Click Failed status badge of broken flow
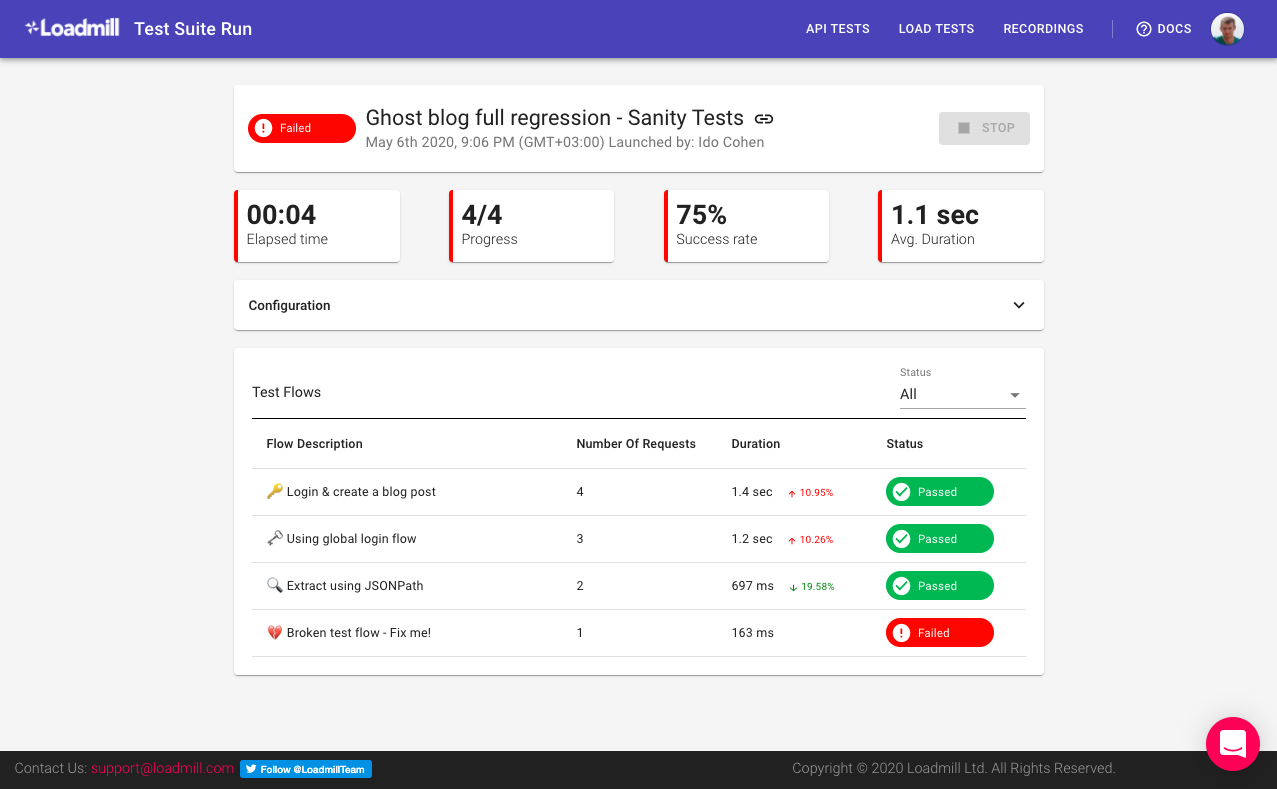1277x789 pixels. 939,633
